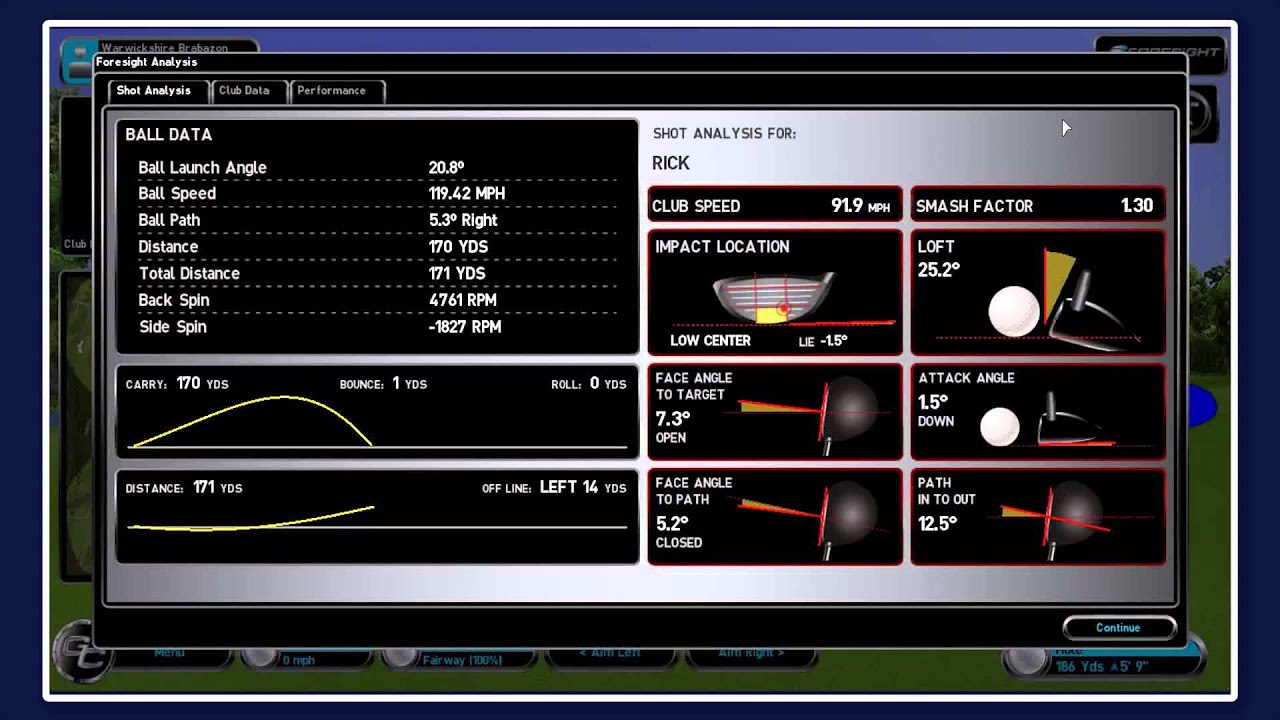Image resolution: width=1280 pixels, height=720 pixels.
Task: Click the Warwickshire Brabazon course label
Action: coord(165,47)
